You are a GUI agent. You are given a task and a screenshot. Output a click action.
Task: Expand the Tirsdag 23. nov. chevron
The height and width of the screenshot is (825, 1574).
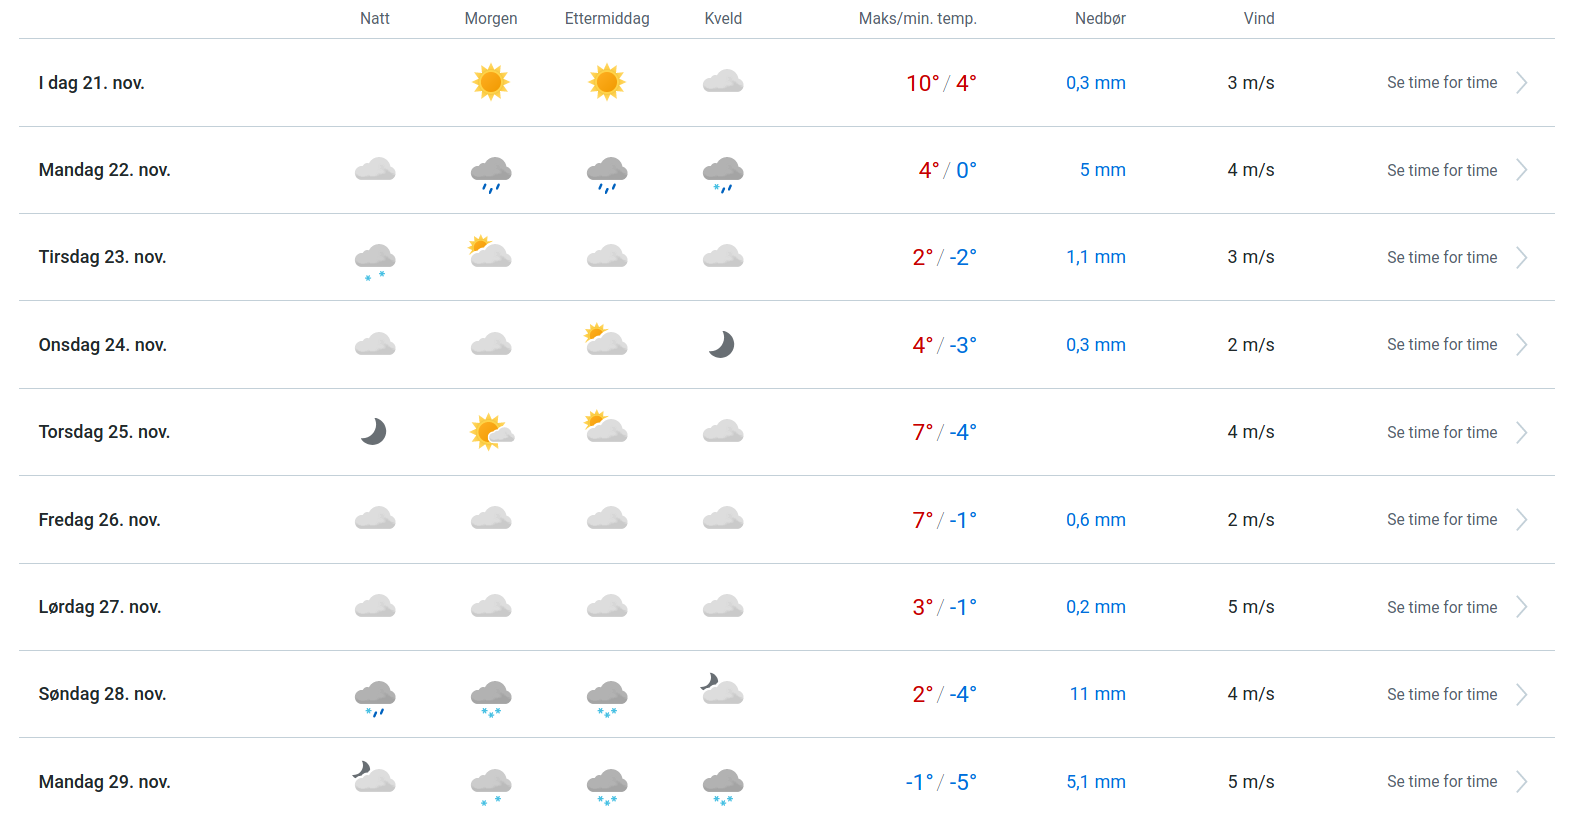click(x=1521, y=258)
